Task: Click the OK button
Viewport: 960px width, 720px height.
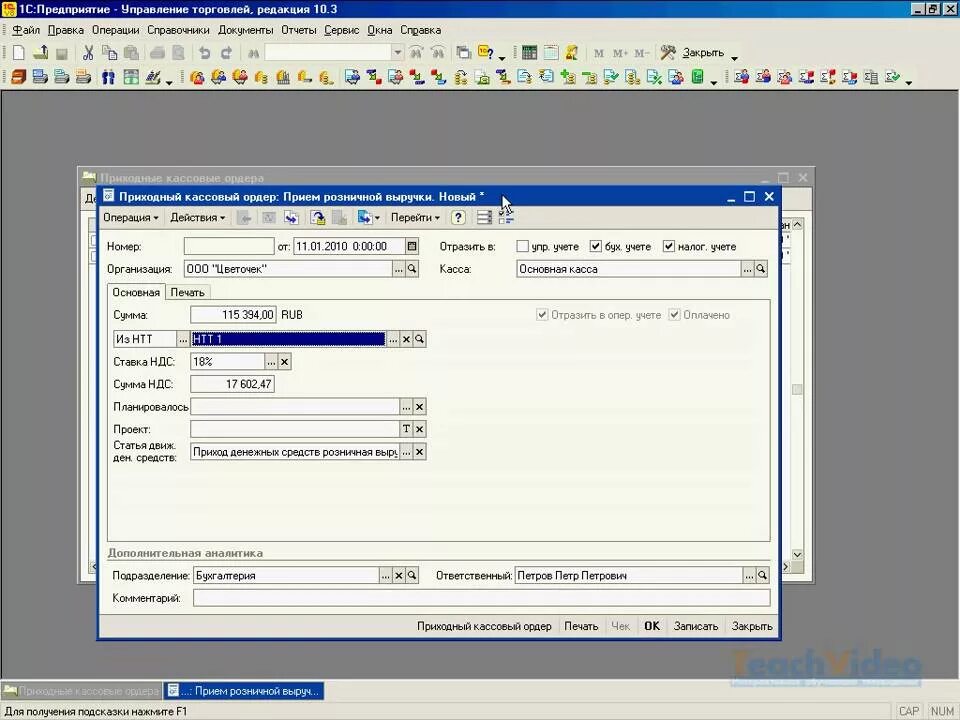Action: (x=652, y=626)
